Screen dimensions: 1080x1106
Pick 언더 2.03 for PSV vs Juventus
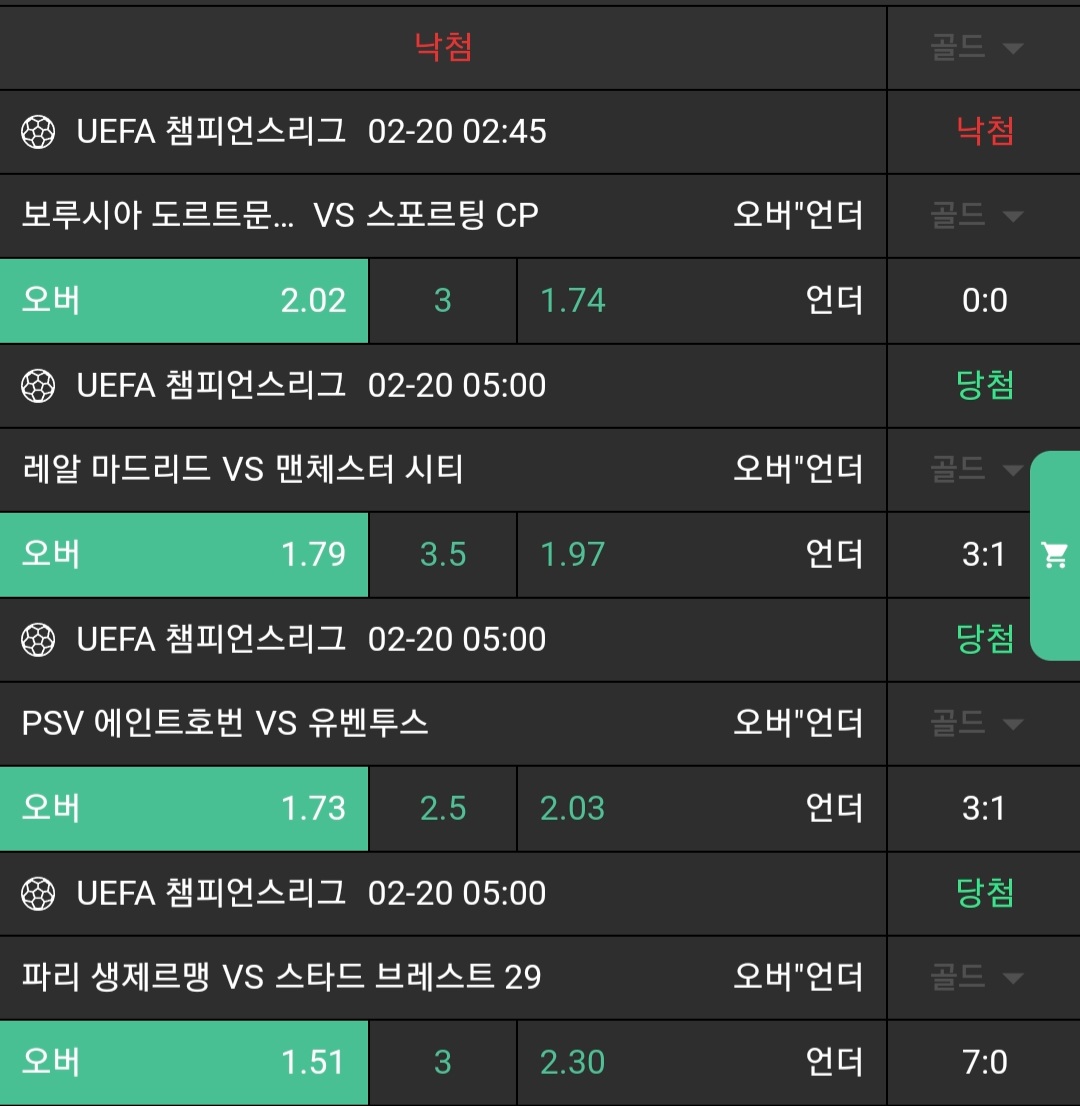point(701,809)
